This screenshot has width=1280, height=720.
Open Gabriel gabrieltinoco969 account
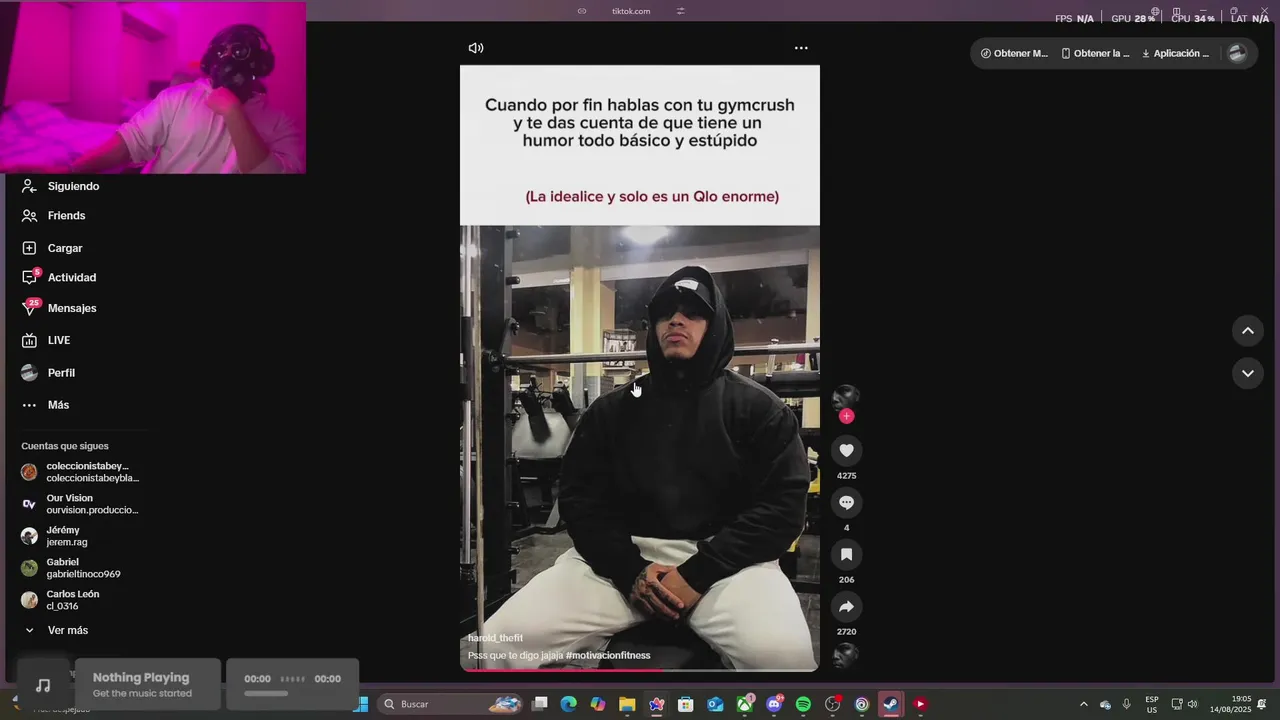[x=72, y=568]
